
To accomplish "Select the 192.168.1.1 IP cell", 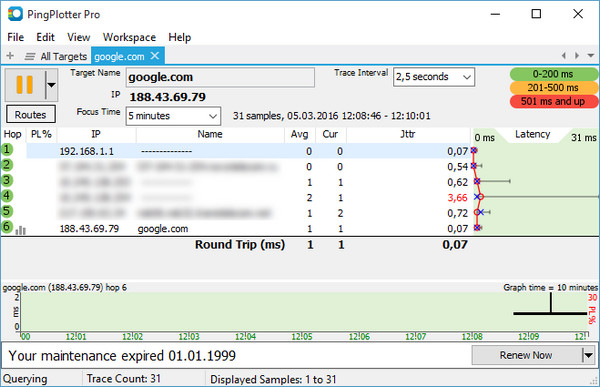I will pyautogui.click(x=87, y=152).
